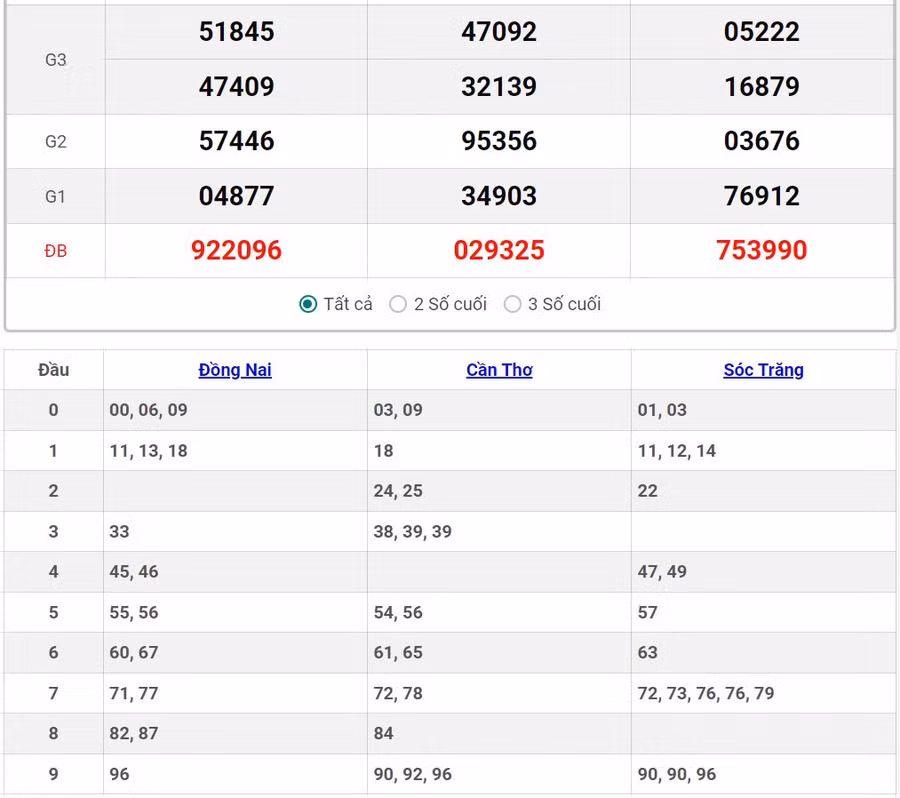Follow the Sóc Trăng province link
The image size is (900, 798).
tap(763, 370)
